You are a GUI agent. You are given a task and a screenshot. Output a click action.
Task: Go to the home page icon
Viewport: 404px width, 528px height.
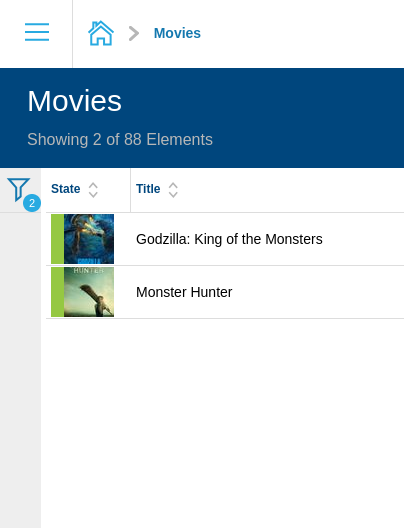click(101, 33)
